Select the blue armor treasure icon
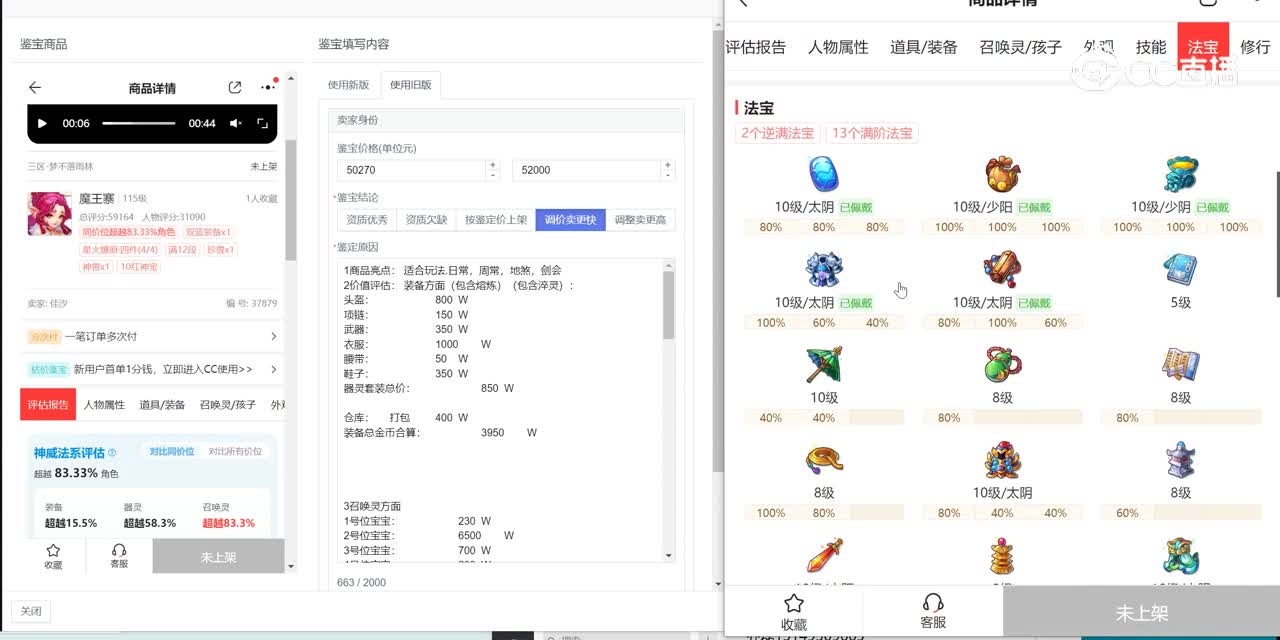 [x=824, y=270]
